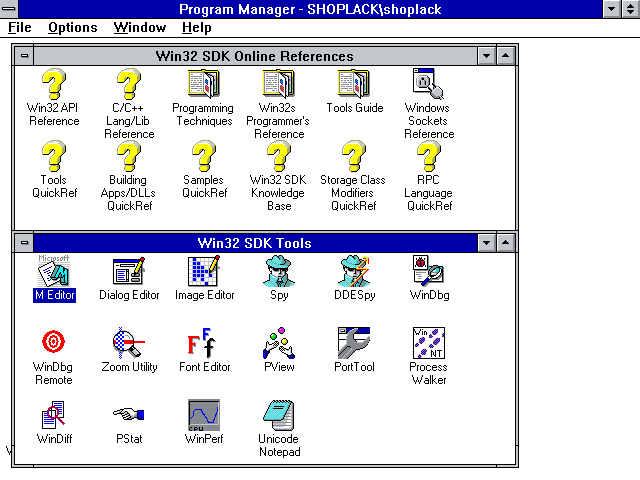The image size is (640, 480).
Task: Select the RPC Language QuickRef icon
Action: (x=429, y=156)
